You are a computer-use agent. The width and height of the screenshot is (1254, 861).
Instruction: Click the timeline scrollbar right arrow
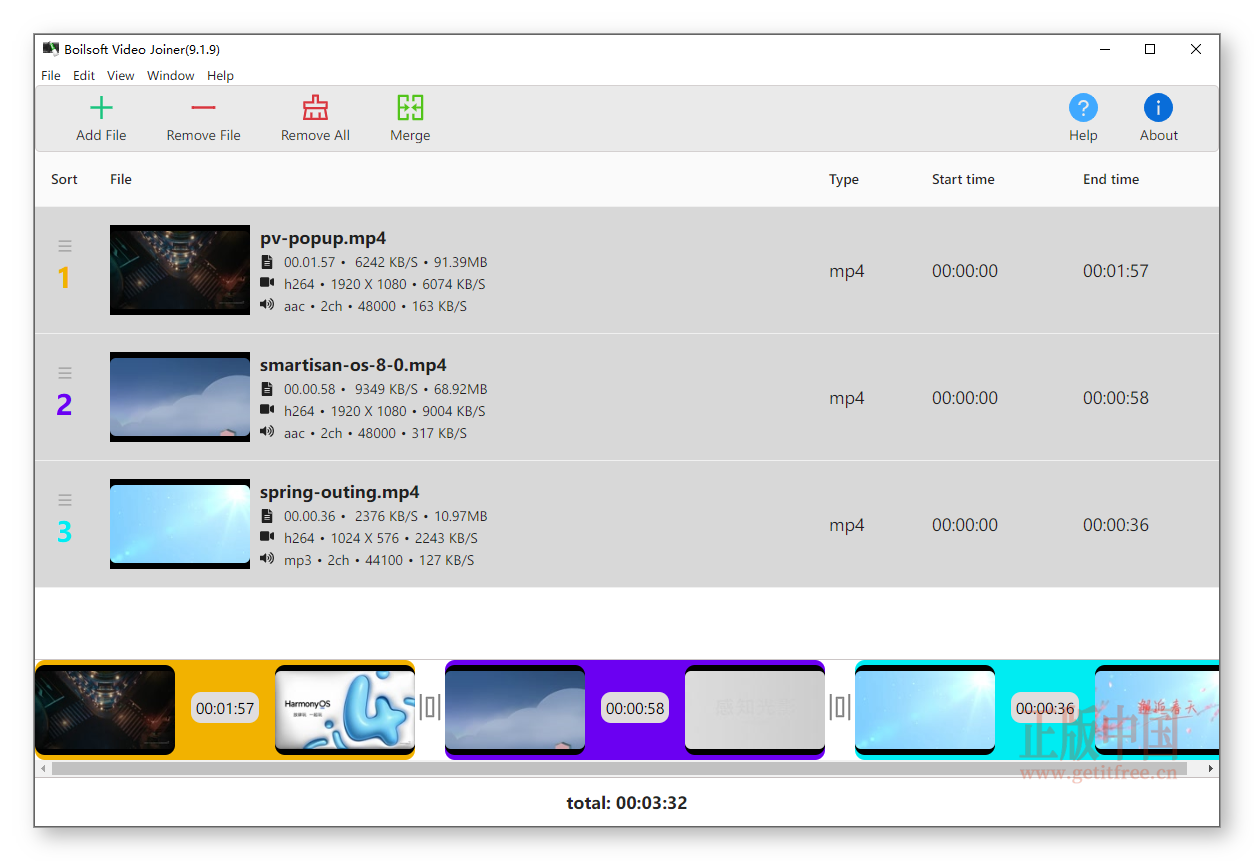pyautogui.click(x=1211, y=769)
